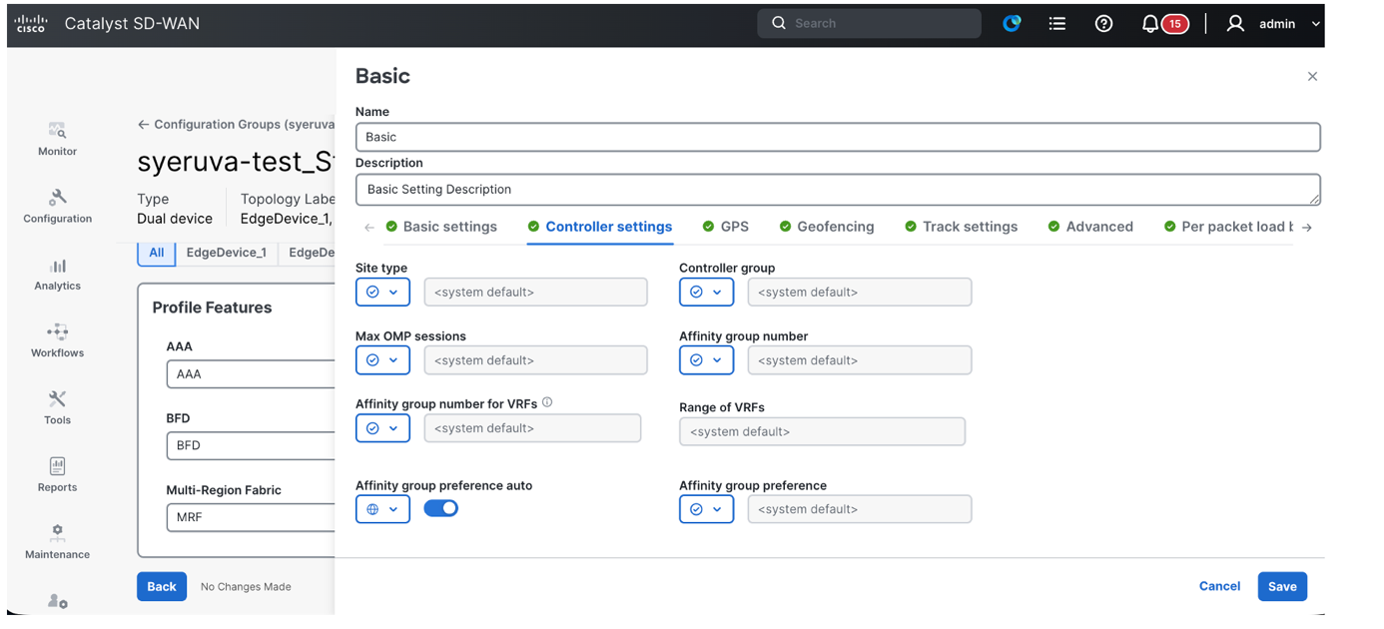Click the 'Profile Features' heading
Screen dimensions: 1384x629
click(x=212, y=308)
